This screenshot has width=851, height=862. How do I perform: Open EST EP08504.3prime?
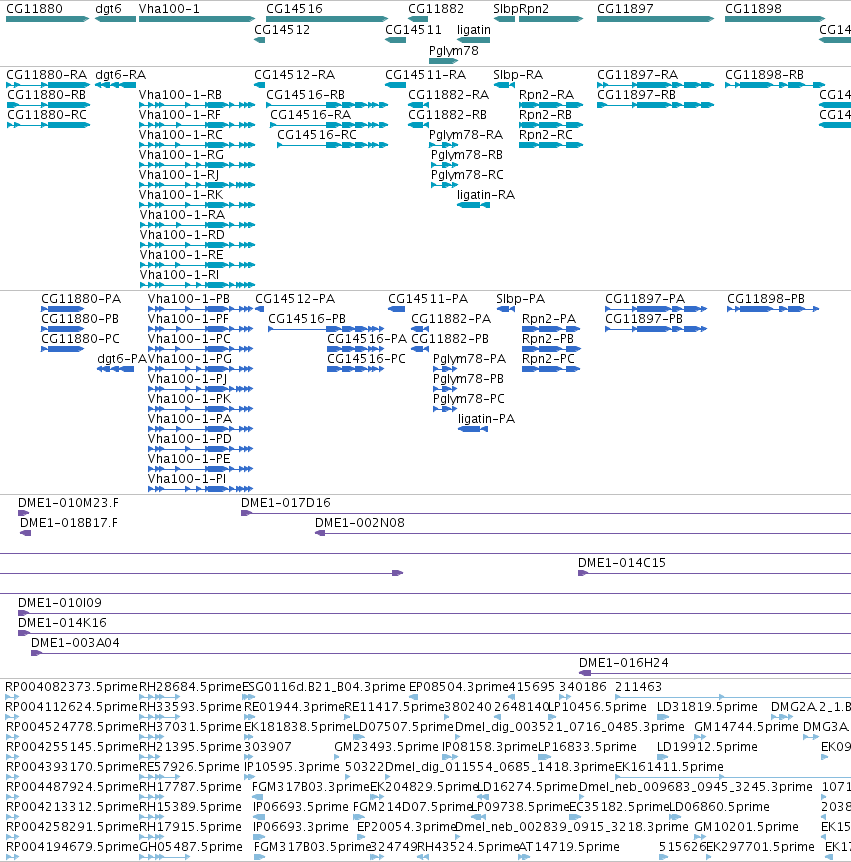[458, 687]
